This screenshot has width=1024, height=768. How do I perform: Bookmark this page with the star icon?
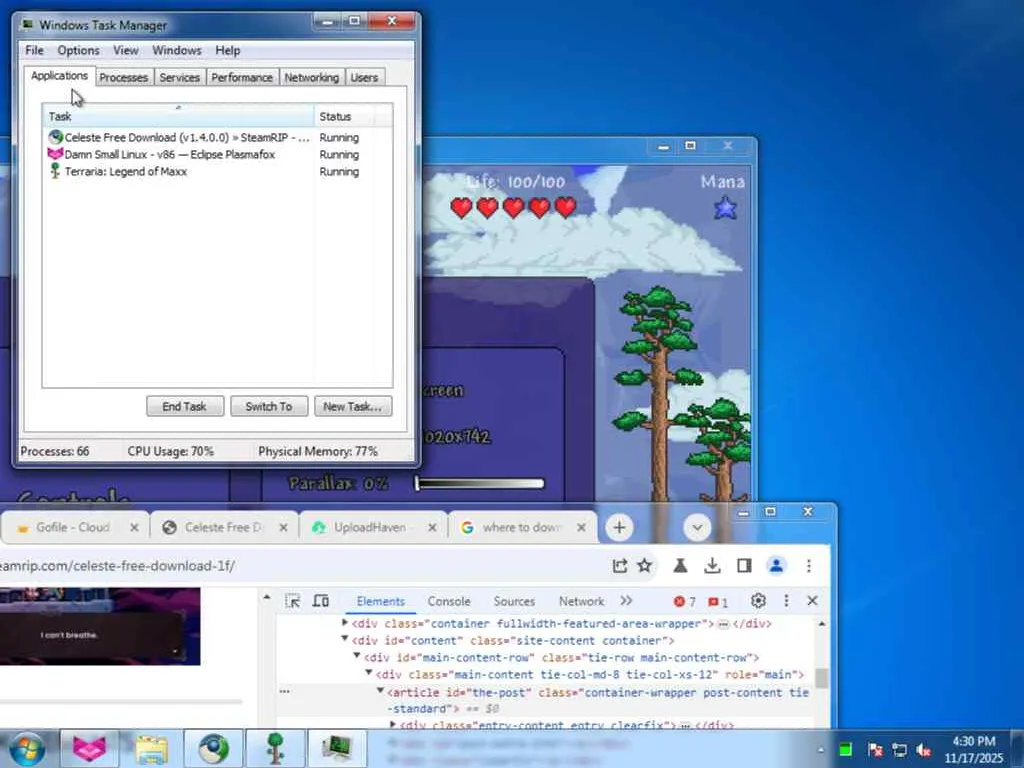645,566
